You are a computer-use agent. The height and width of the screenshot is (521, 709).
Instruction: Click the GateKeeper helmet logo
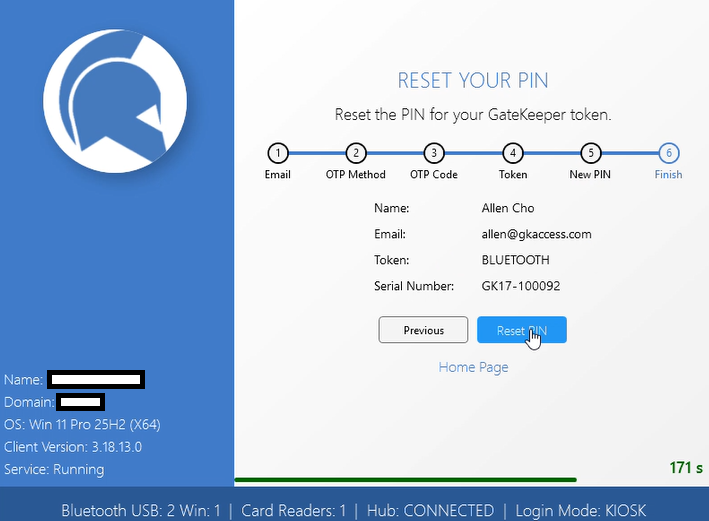115,101
